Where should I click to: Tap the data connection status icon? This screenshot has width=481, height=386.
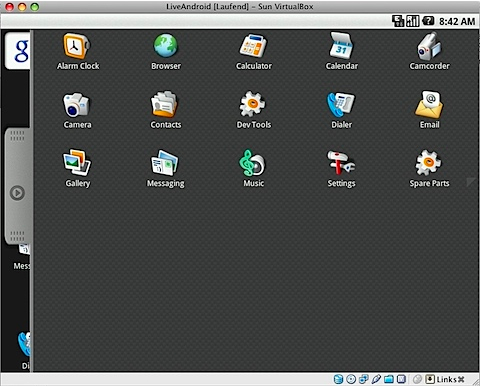[398, 21]
